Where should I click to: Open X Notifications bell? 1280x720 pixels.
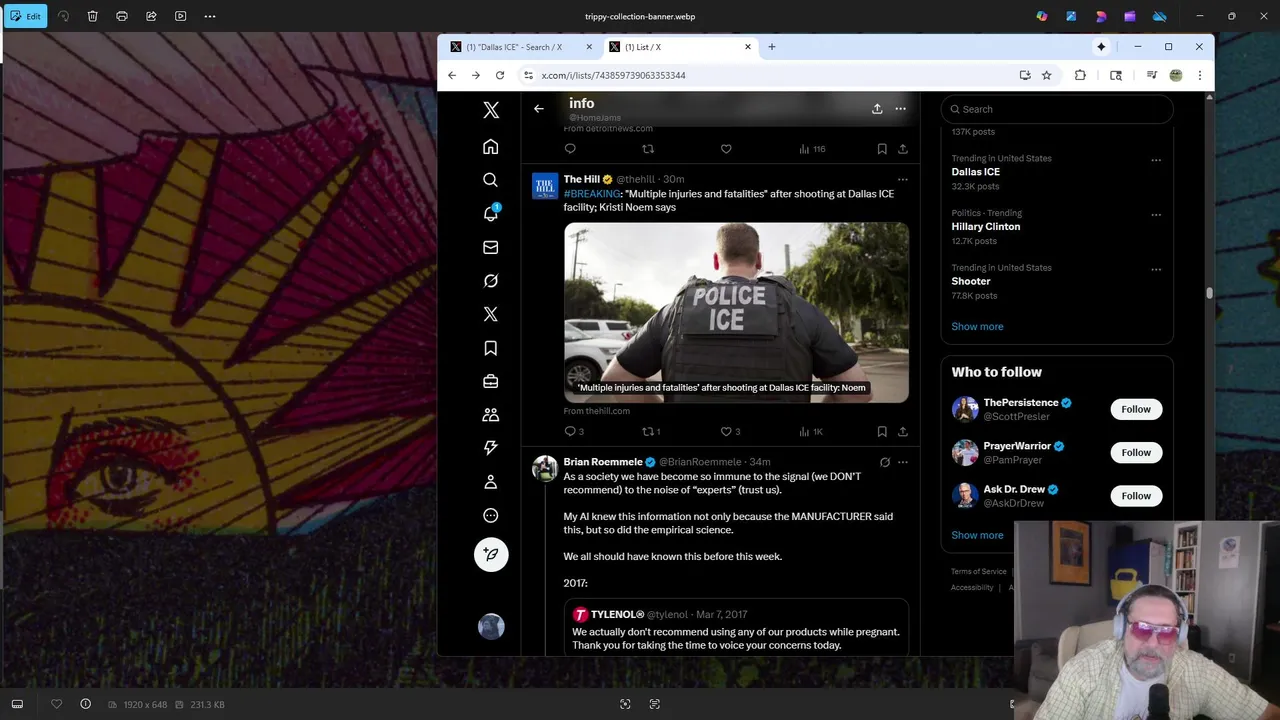(490, 213)
